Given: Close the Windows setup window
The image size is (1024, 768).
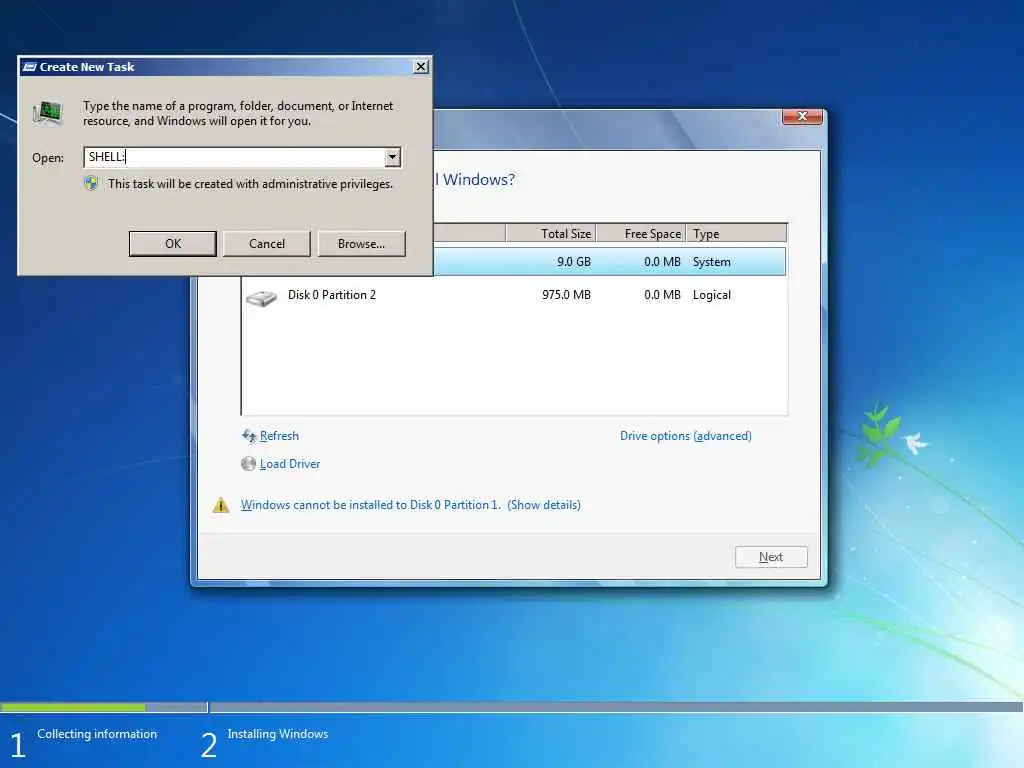Looking at the screenshot, I should 802,116.
